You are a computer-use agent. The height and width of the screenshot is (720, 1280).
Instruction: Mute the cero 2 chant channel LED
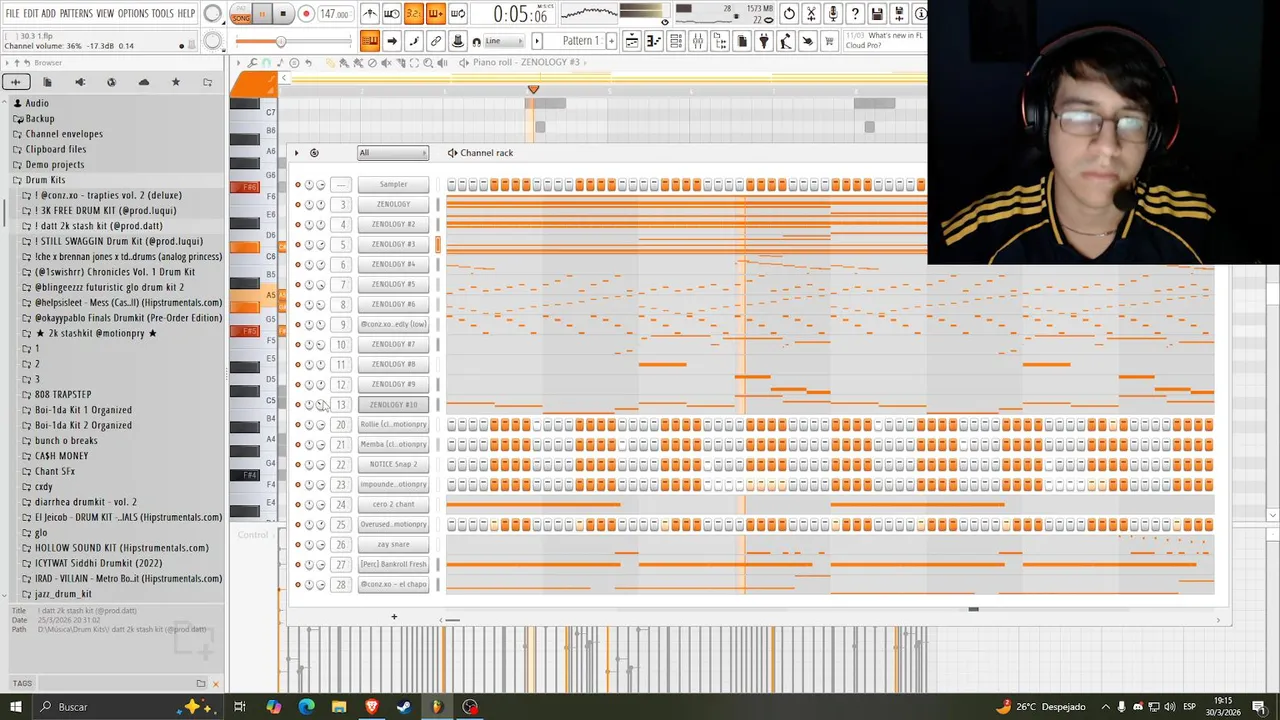click(297, 505)
